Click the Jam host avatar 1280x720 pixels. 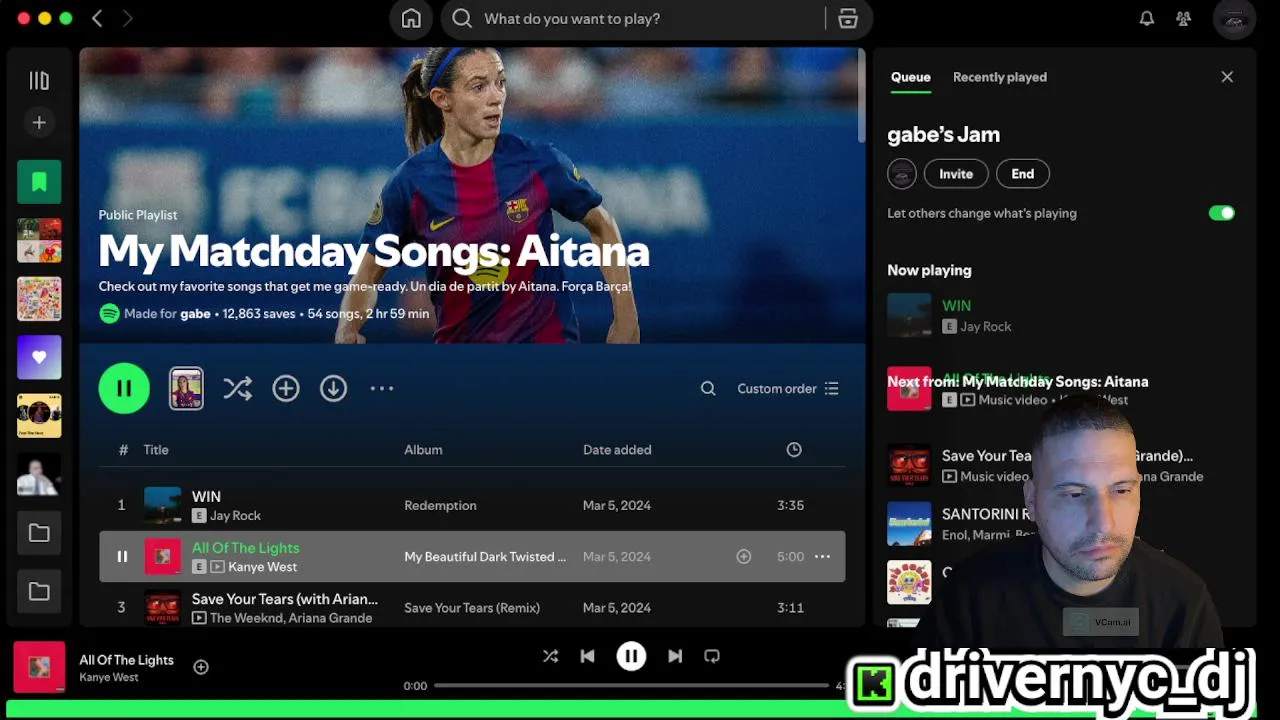tap(902, 174)
